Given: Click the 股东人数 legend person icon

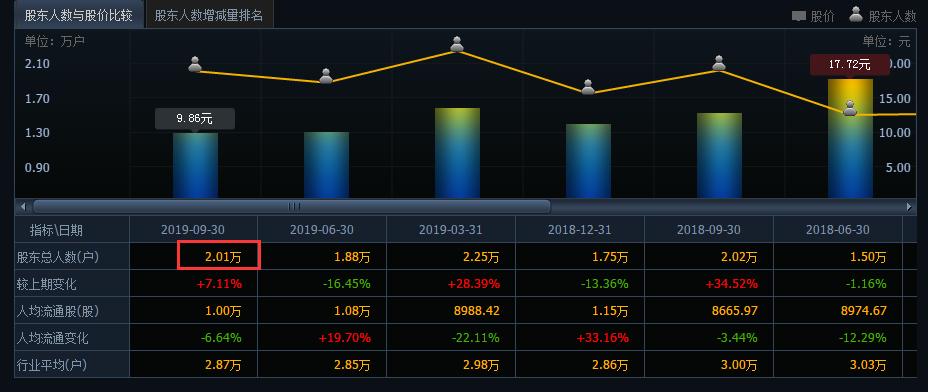Looking at the screenshot, I should click(856, 15).
